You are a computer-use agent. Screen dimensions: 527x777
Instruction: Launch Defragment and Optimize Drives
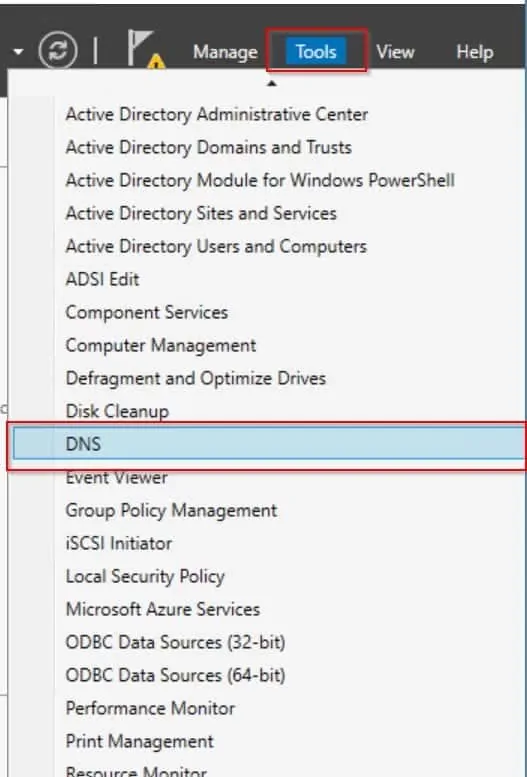click(x=196, y=379)
